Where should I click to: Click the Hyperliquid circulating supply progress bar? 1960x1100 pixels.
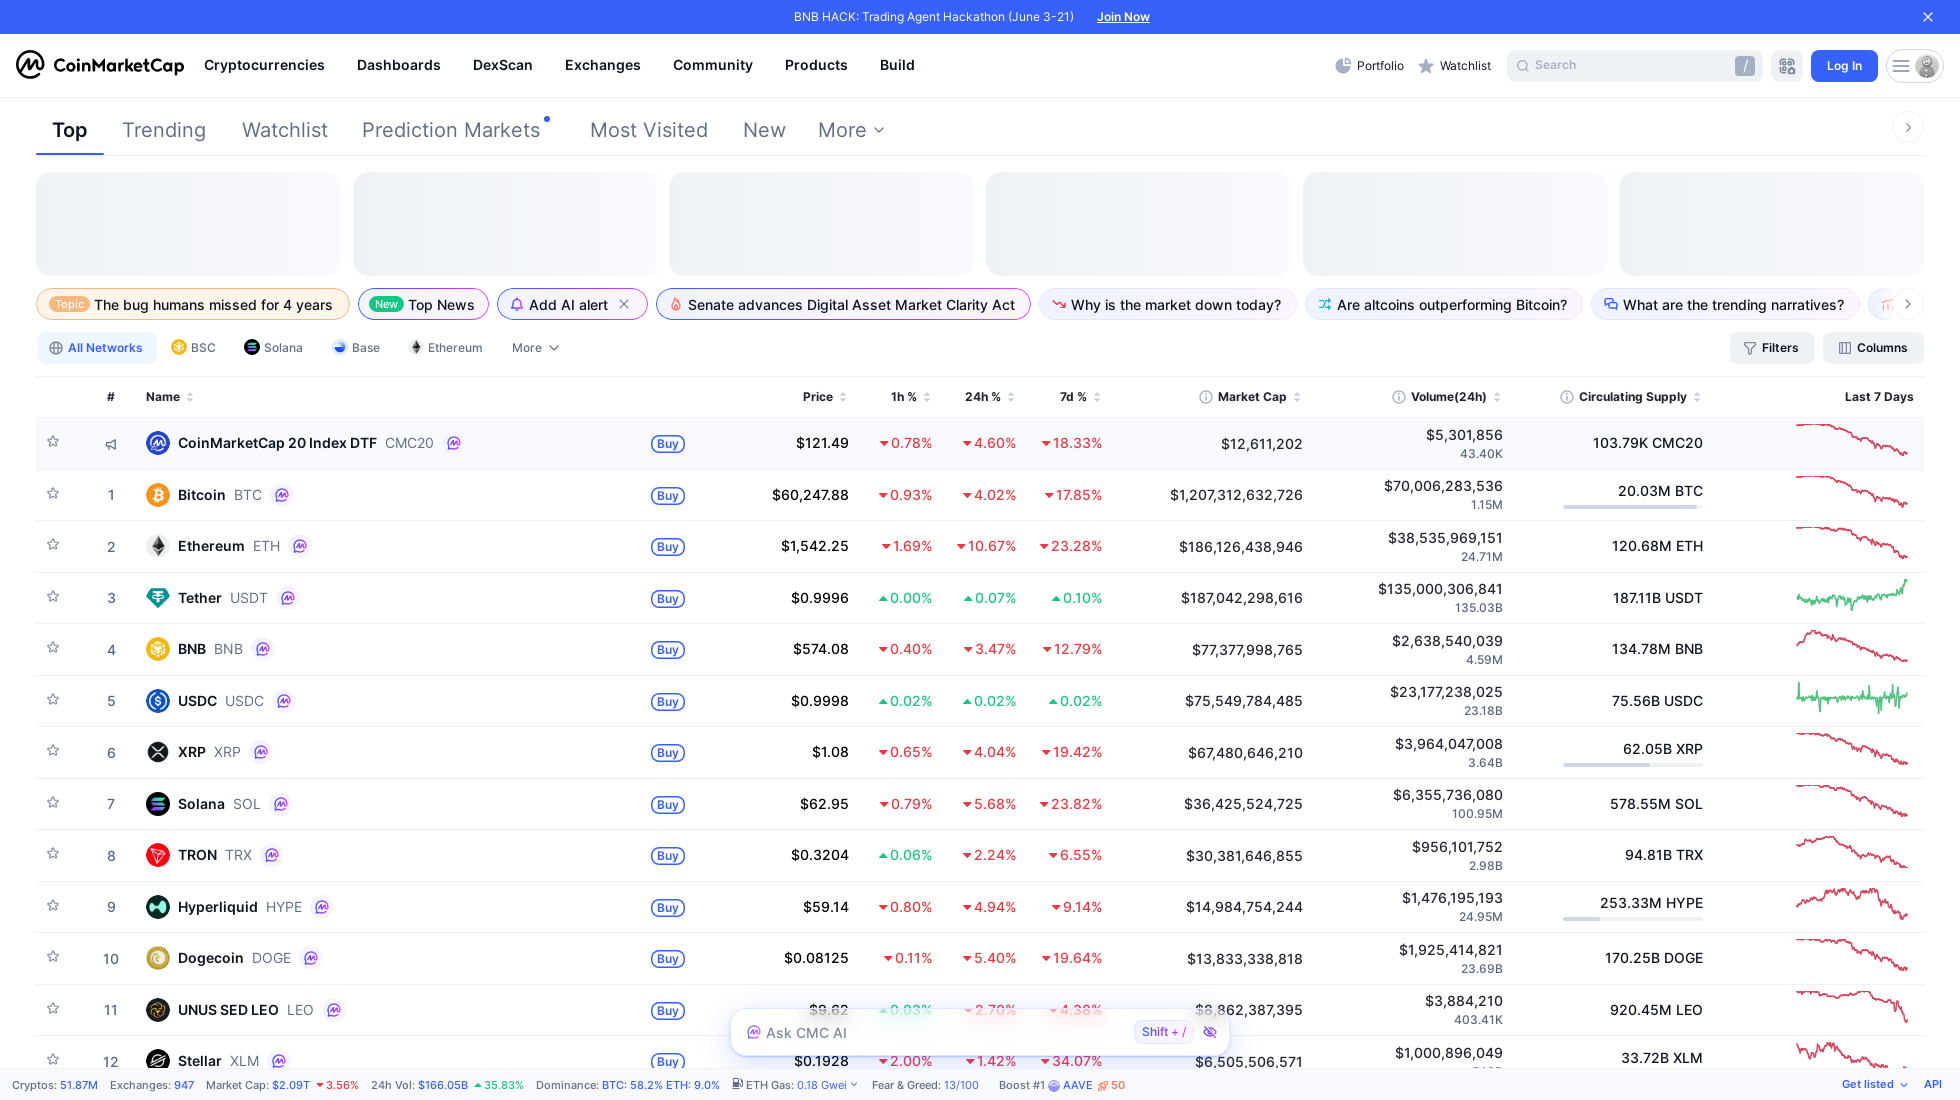tap(1633, 919)
